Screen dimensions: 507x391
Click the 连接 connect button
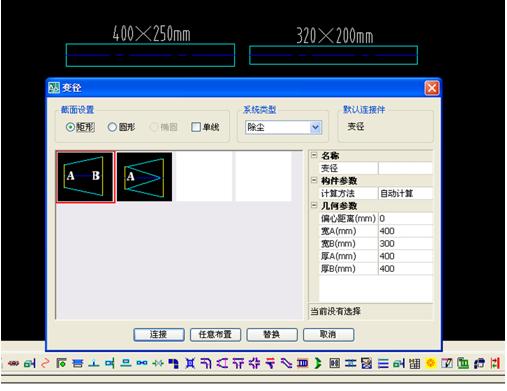pyautogui.click(x=159, y=334)
